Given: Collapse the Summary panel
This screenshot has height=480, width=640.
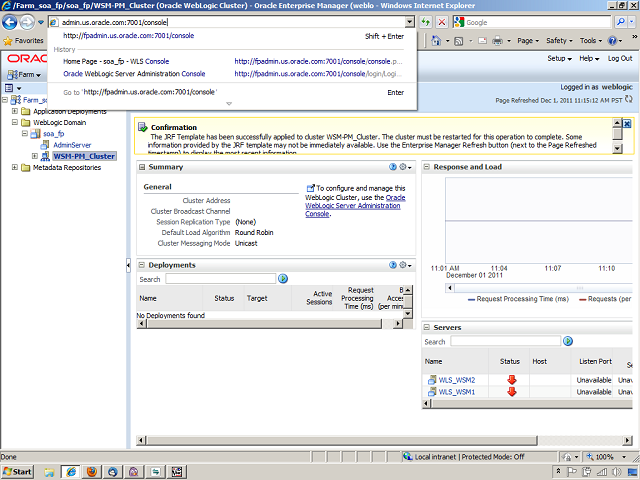Looking at the screenshot, I should pyautogui.click(x=143, y=167).
